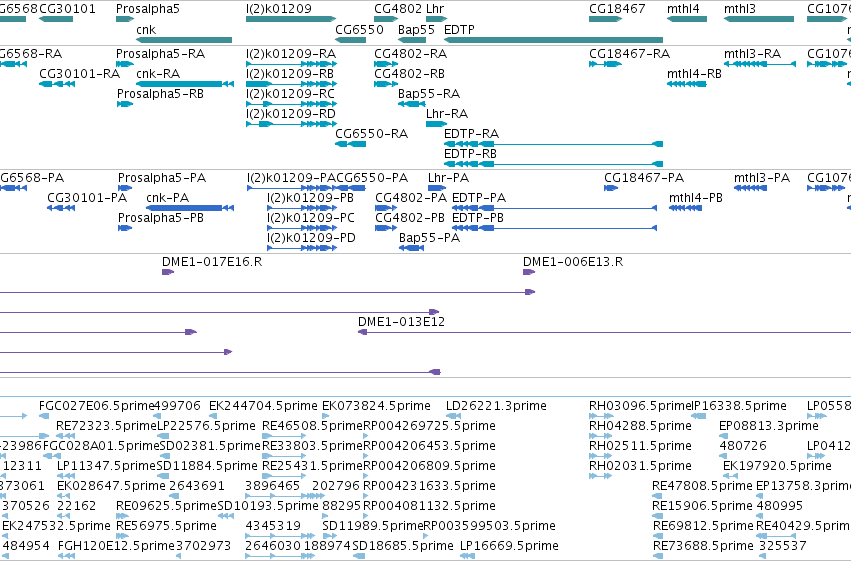Select EST EK073824.5prime

tap(376, 406)
